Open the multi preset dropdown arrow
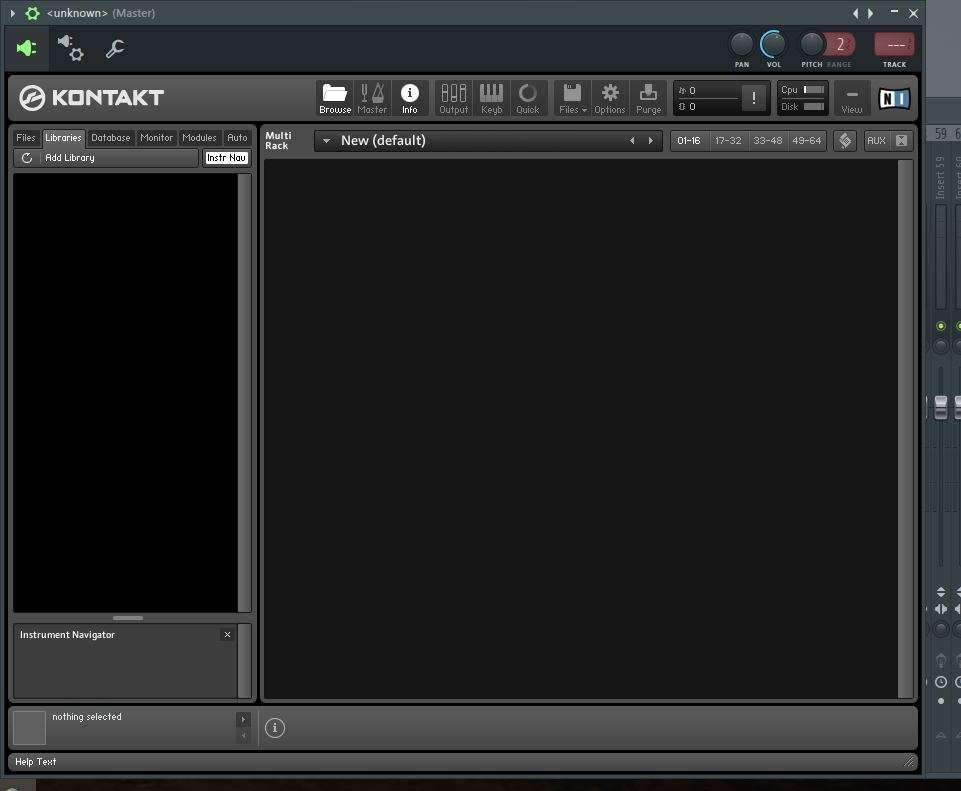Viewport: 961px width, 791px height. 327,140
